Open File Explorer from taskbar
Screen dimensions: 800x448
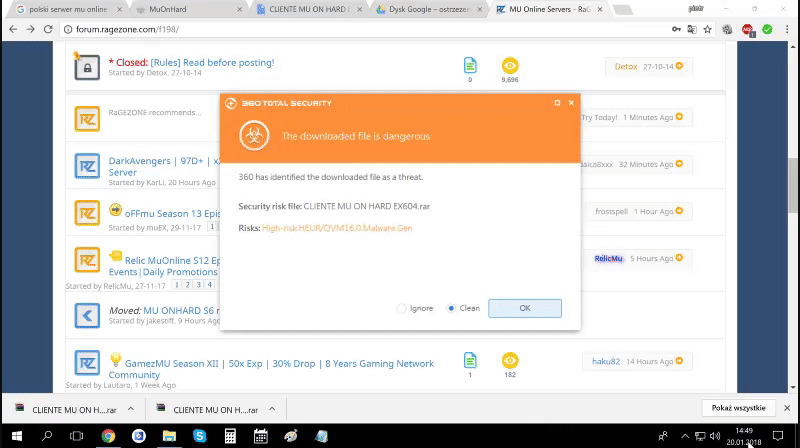pyautogui.click(x=169, y=436)
